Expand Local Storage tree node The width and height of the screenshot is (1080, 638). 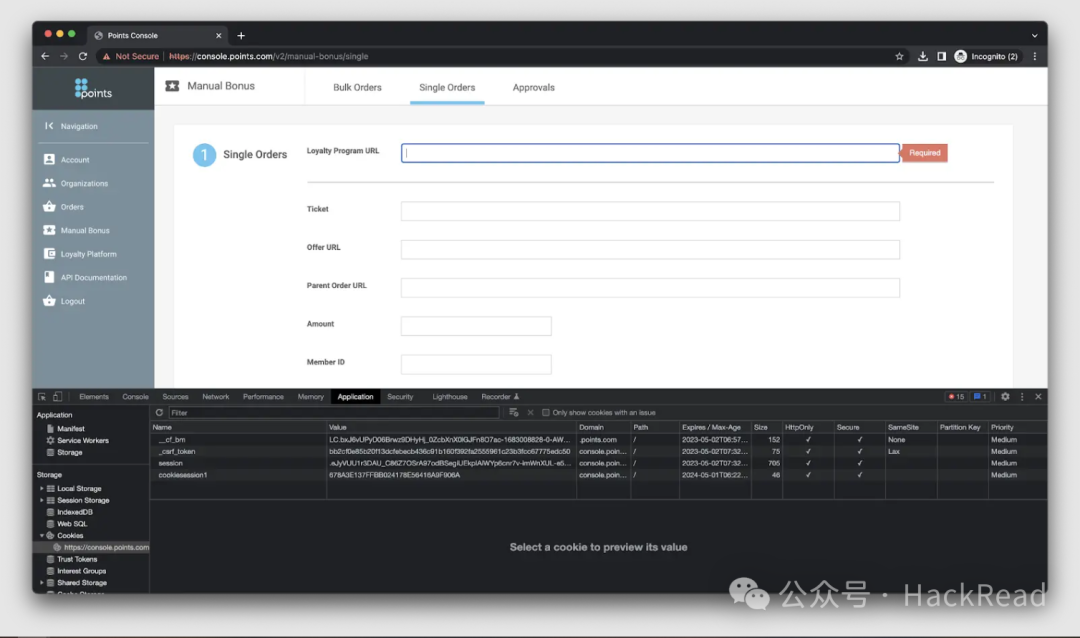click(41, 488)
